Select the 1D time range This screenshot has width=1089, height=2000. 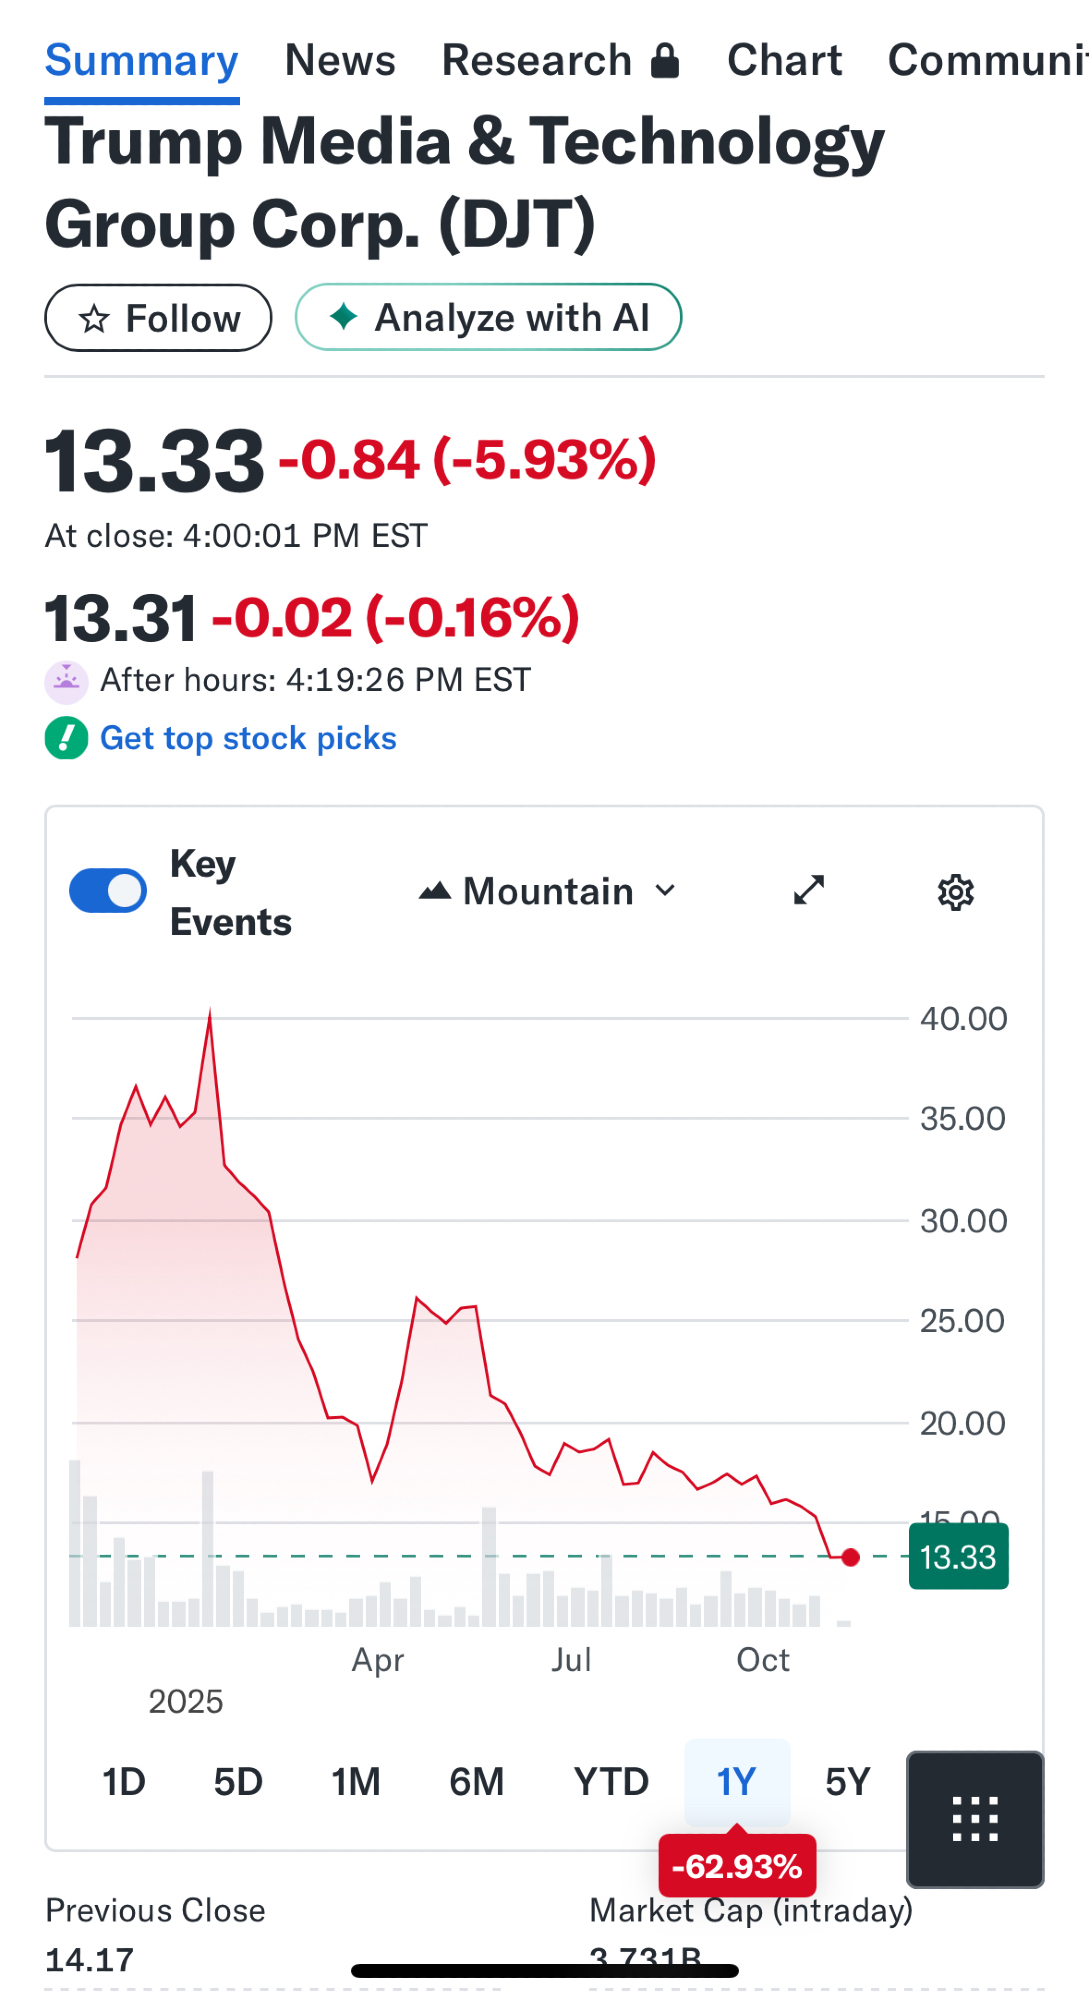tap(124, 1782)
